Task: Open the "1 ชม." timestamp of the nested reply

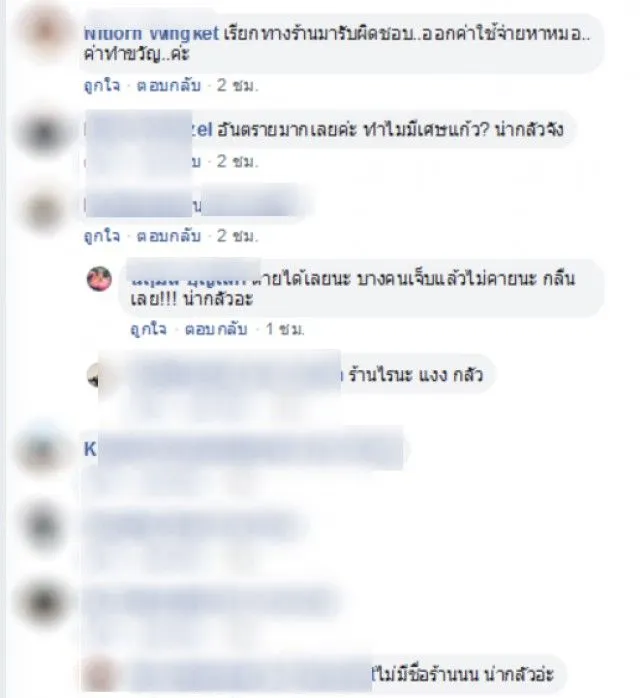Action: click(285, 329)
